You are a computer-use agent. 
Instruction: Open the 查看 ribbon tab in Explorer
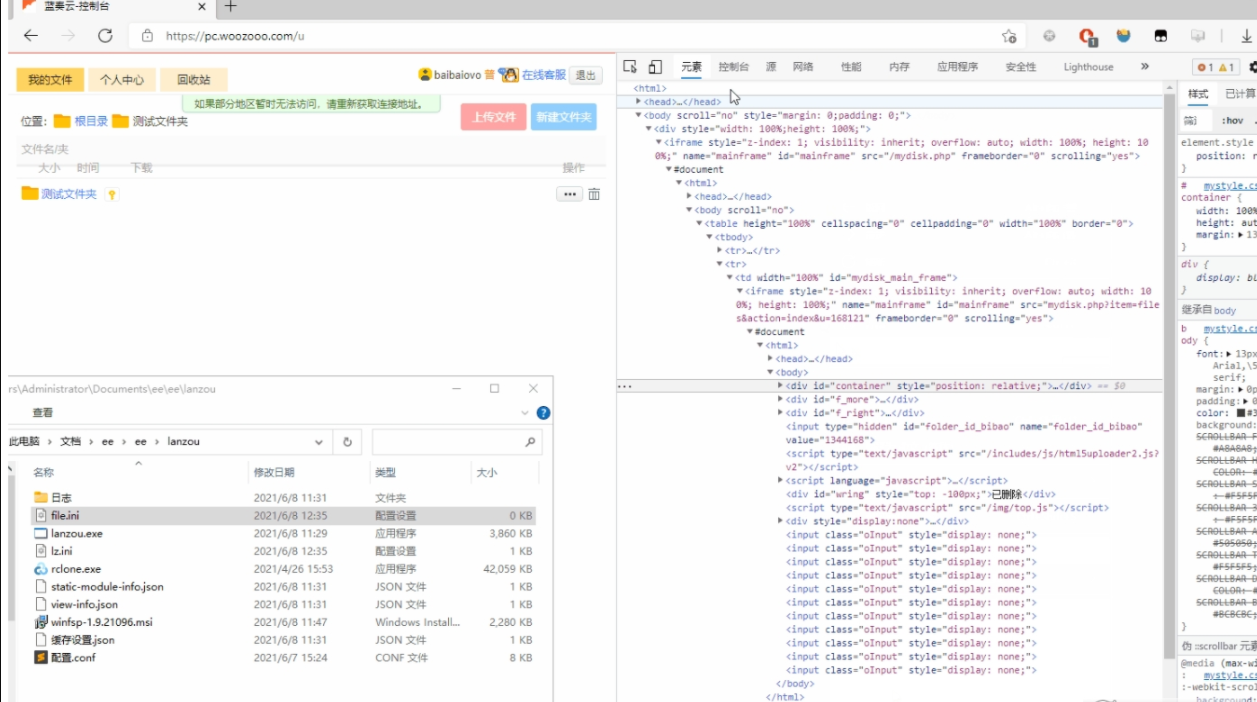point(42,412)
